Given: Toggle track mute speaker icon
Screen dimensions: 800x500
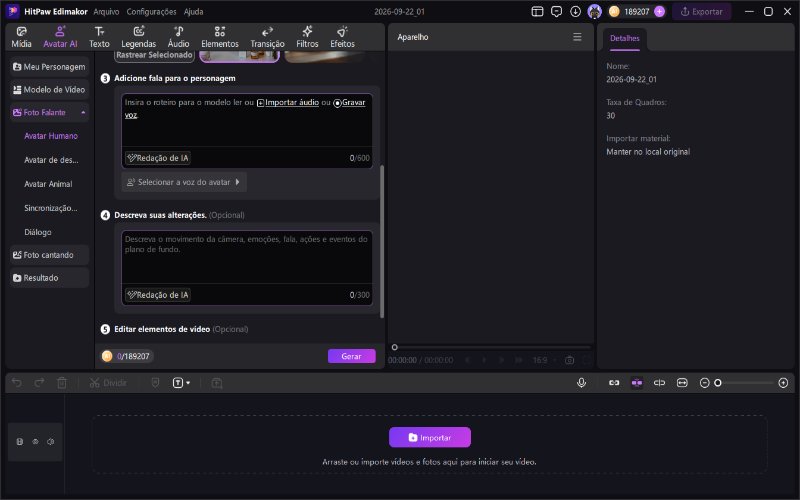Looking at the screenshot, I should (x=51, y=442).
